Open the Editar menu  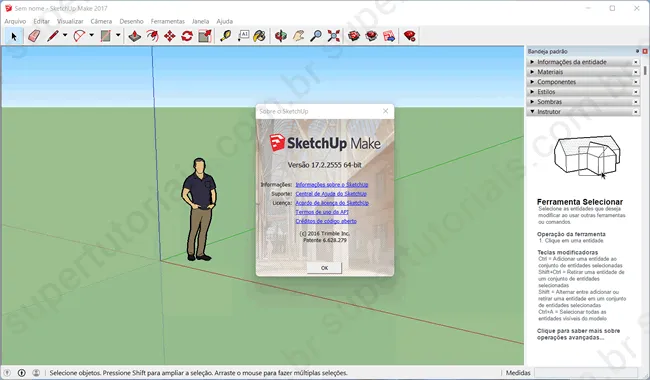click(41, 21)
